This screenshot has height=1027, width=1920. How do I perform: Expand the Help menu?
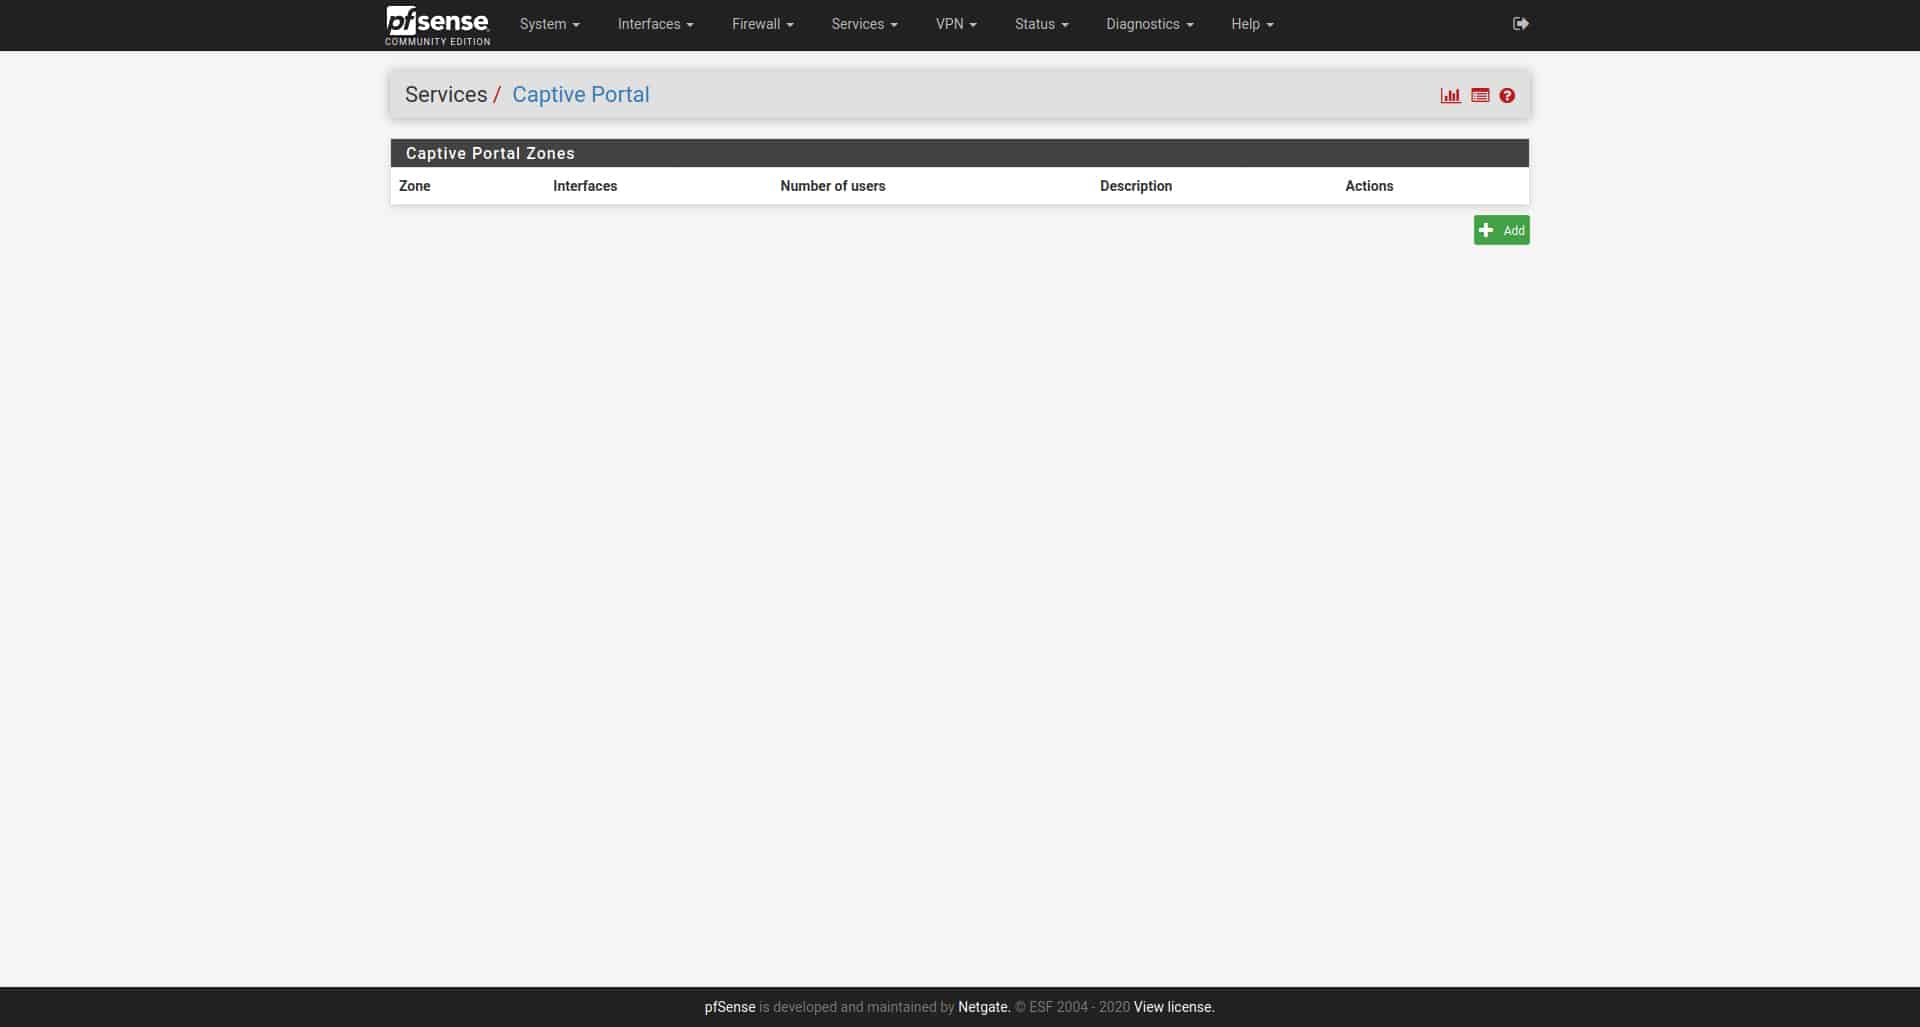(1252, 24)
